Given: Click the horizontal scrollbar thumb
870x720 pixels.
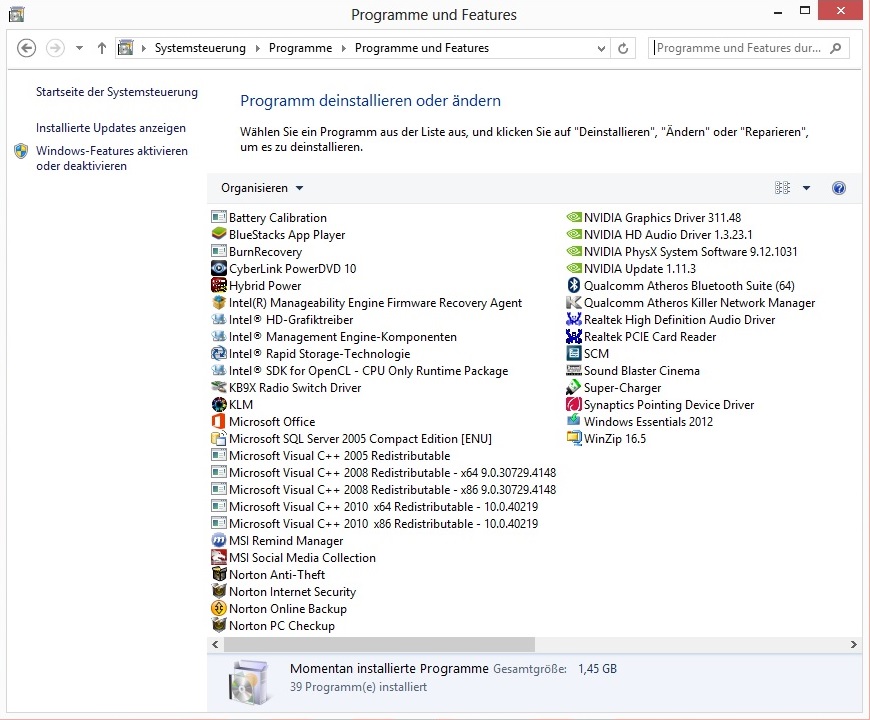Looking at the screenshot, I should pos(379,645).
